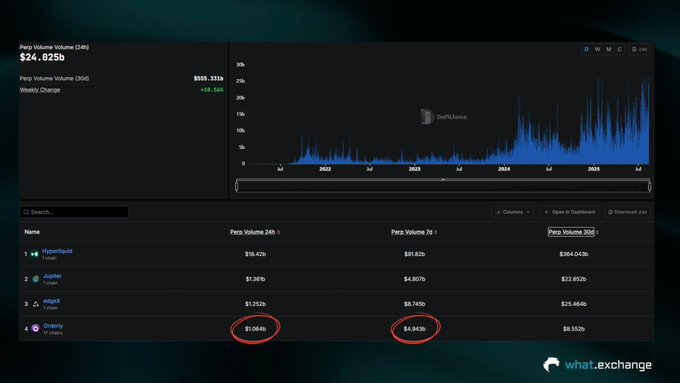The width and height of the screenshot is (680, 383).
Task: Open the Columns dropdown
Action: point(513,212)
